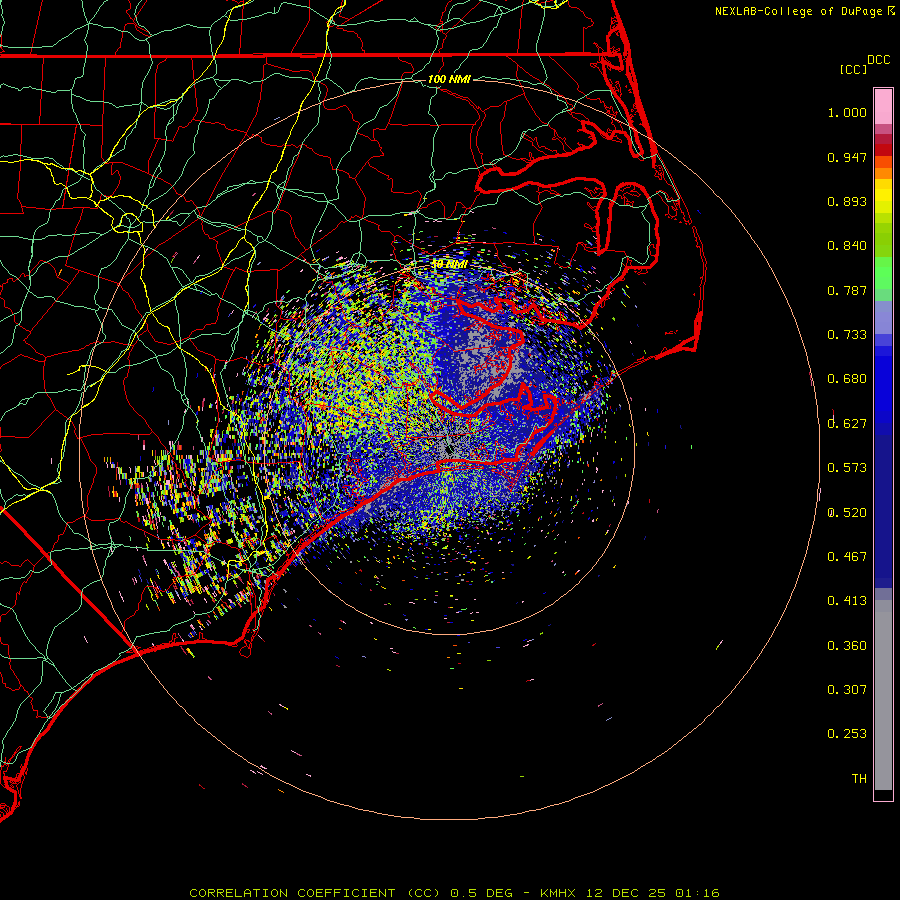Viewport: 900px width, 900px height.
Task: Click the CORRELATION COEFFICIENT (CC) caption text
Action: (x=315, y=893)
